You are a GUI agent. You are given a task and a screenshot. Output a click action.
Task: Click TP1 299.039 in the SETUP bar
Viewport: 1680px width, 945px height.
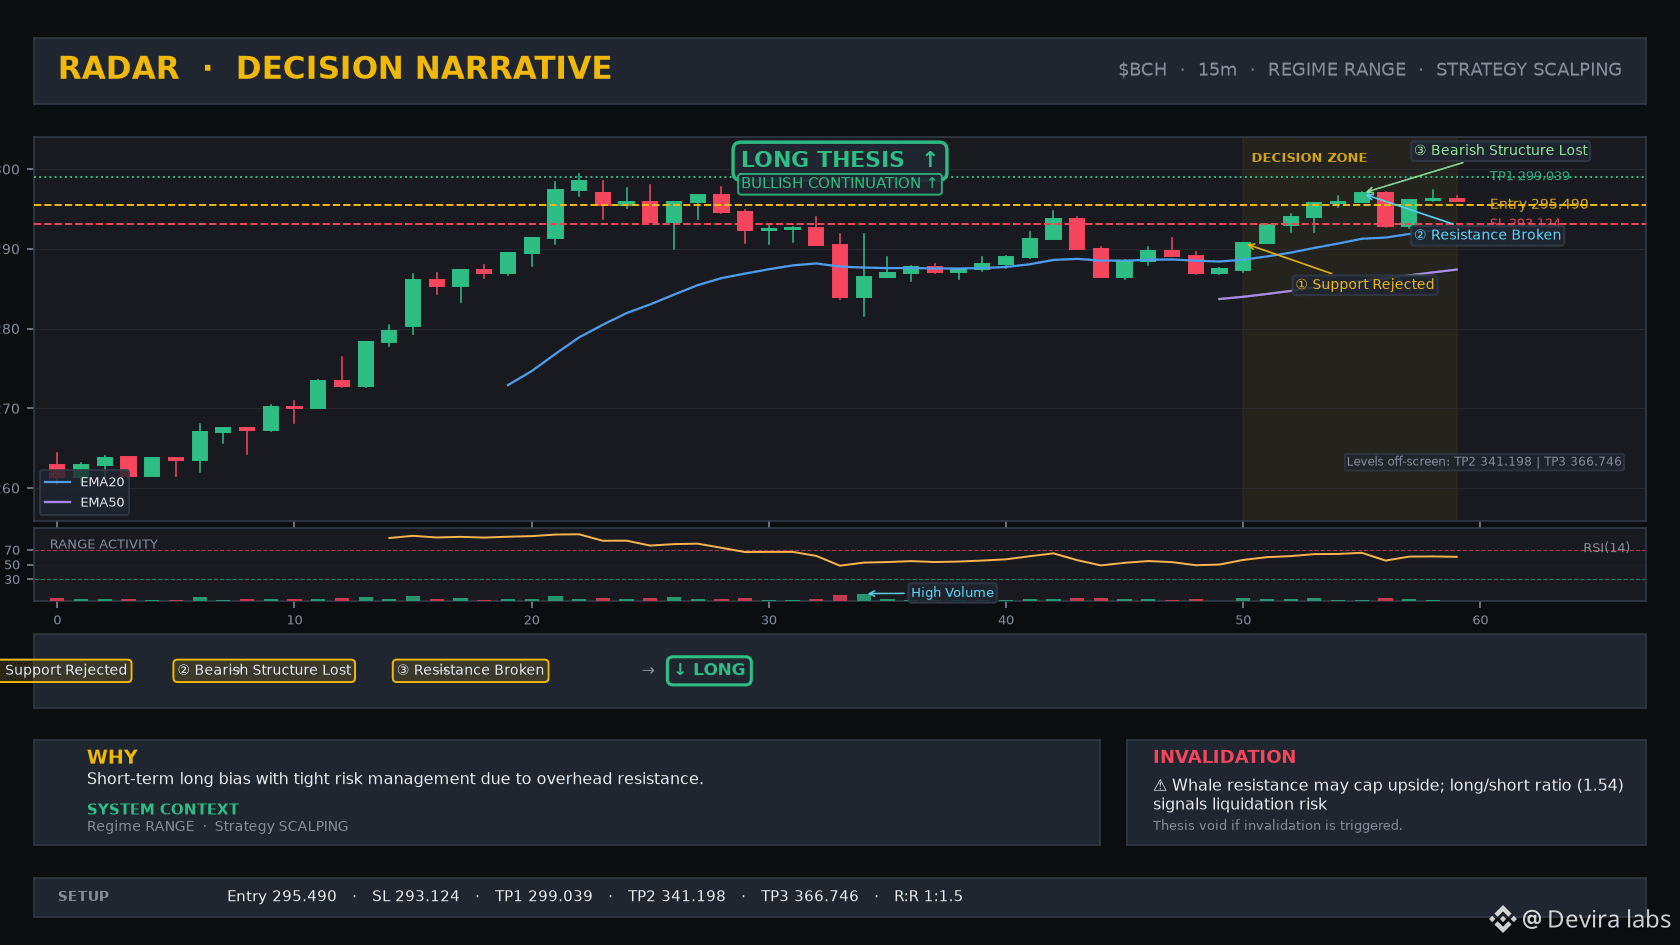click(x=544, y=897)
